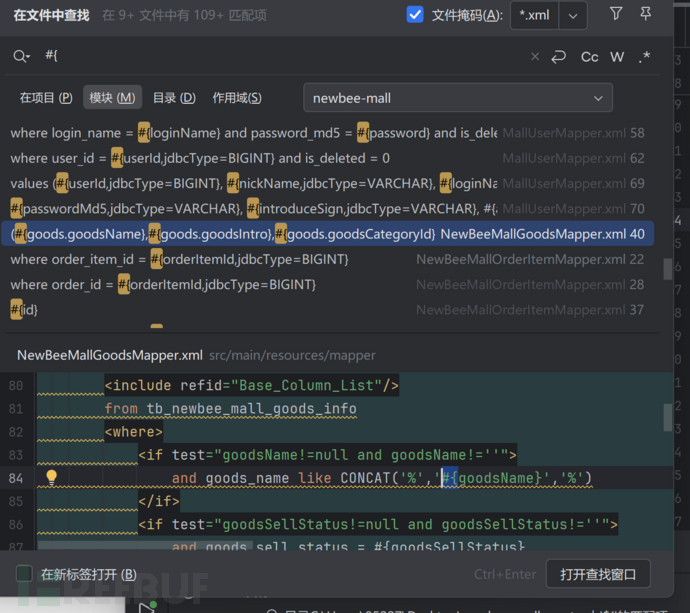
Task: Toggle whole words (W) option
Action: pyautogui.click(x=617, y=57)
